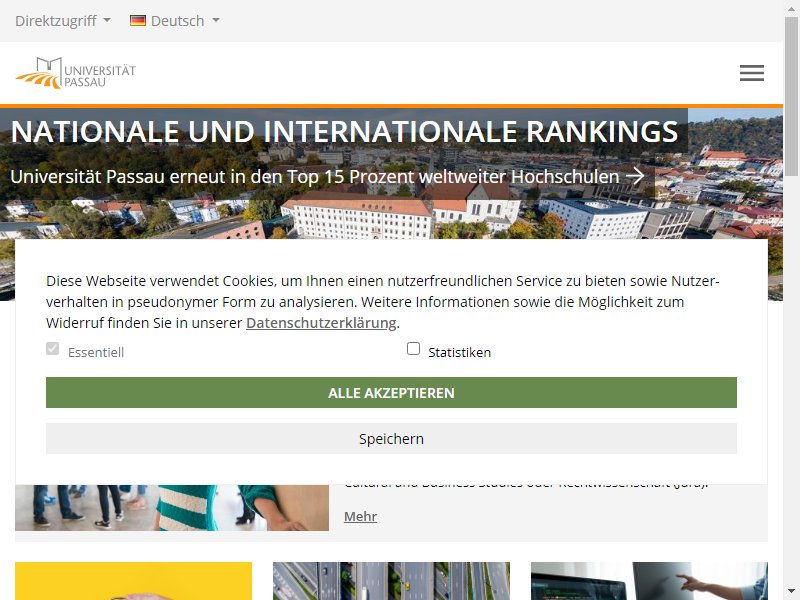
Task: Click the vertical scrollbar thumb
Action: pos(792,96)
